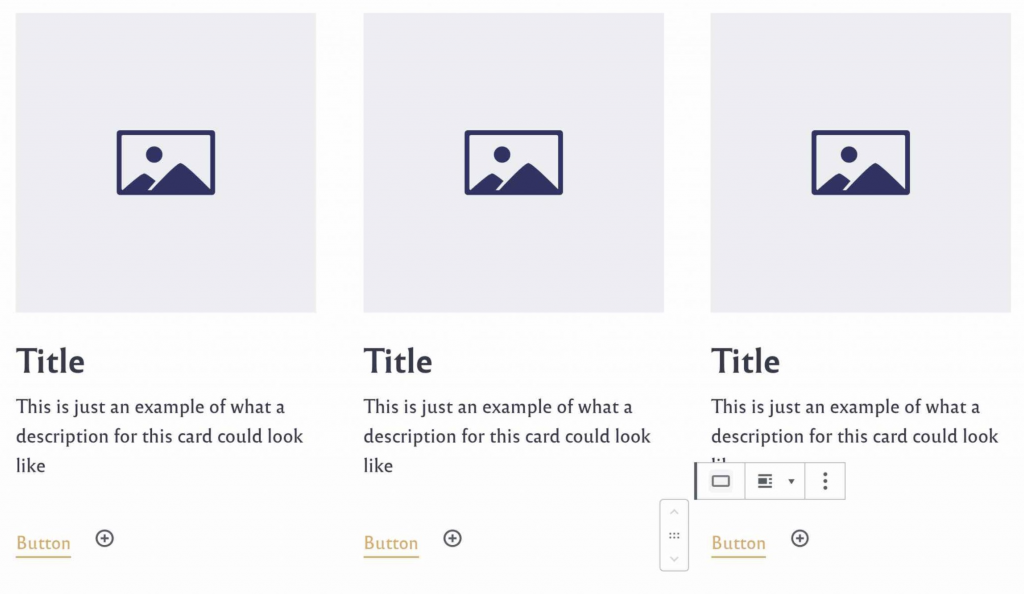1024x594 pixels.
Task: Add a button in the third card
Action: [800, 539]
